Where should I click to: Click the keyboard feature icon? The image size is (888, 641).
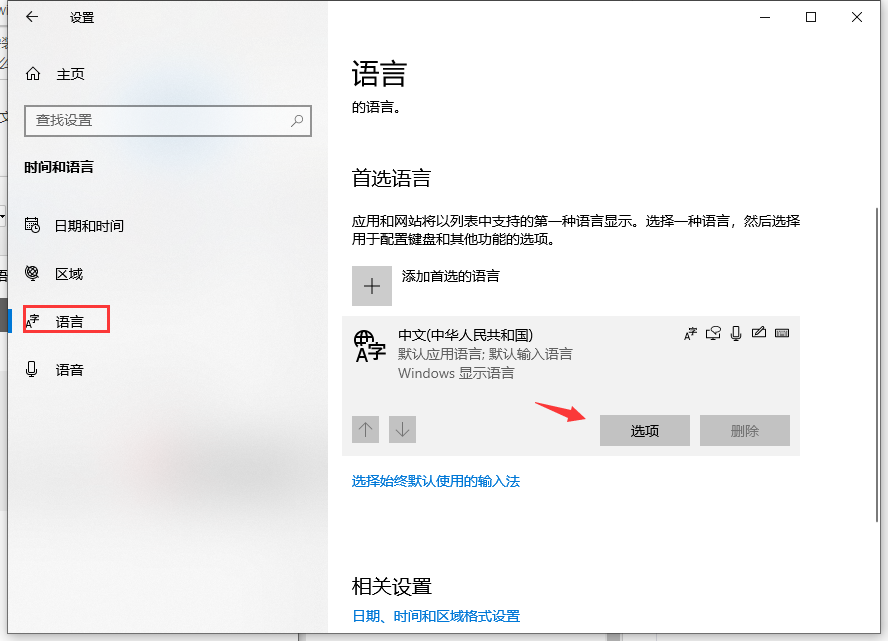(x=782, y=334)
